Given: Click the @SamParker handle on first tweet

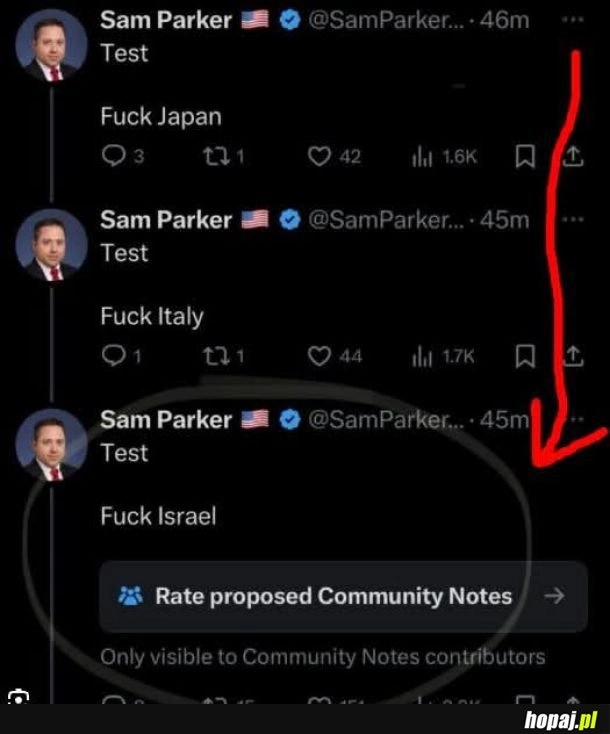Looking at the screenshot, I should [384, 20].
